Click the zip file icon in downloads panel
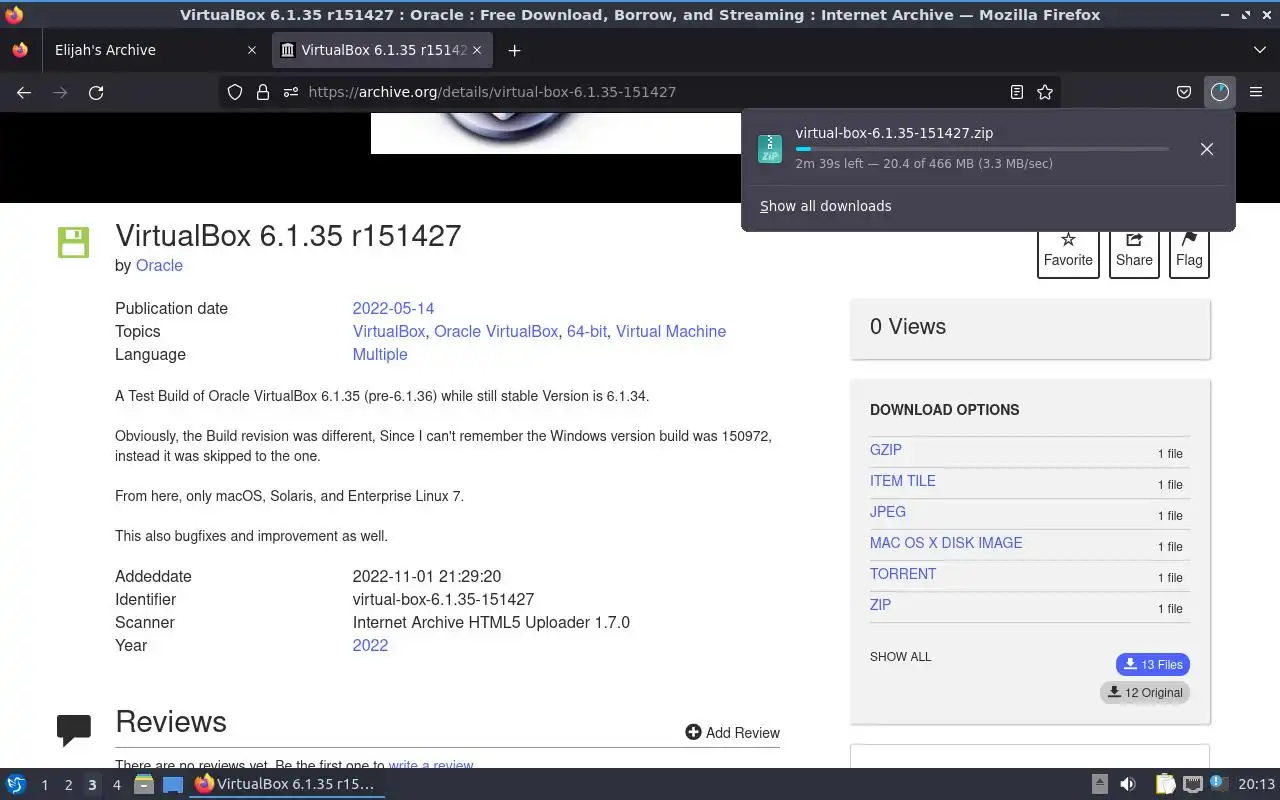Image resolution: width=1280 pixels, height=800 pixels. [770, 149]
